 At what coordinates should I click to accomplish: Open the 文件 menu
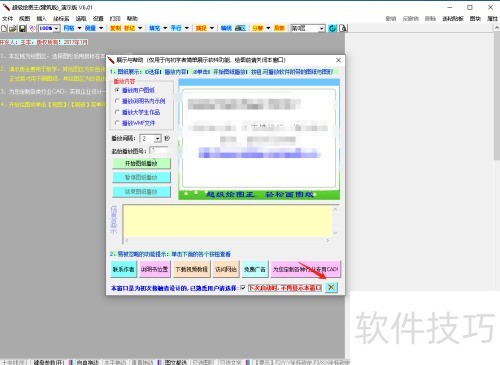pos(7,18)
